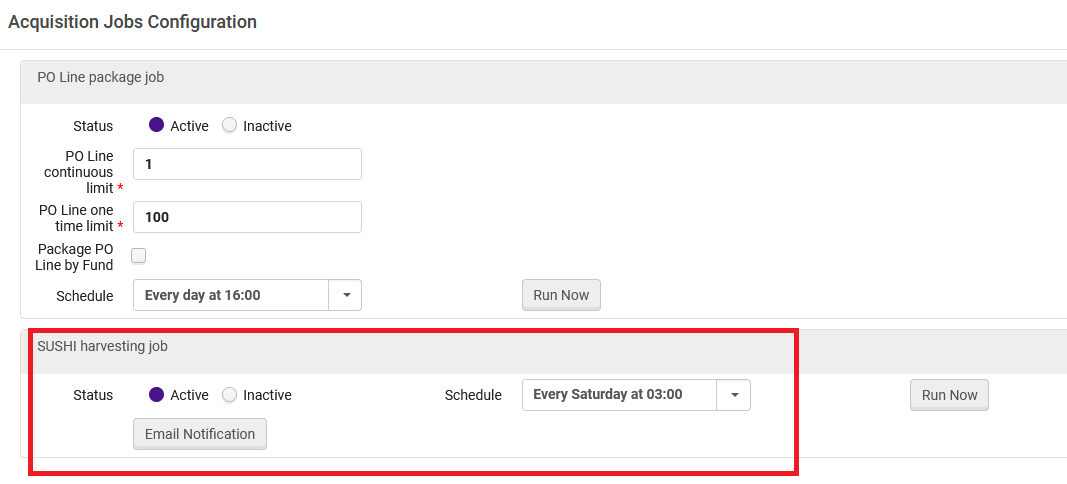Image resolution: width=1067 pixels, height=484 pixels.
Task: Set SUSHI harvesting job to Inactive
Action: coord(230,395)
